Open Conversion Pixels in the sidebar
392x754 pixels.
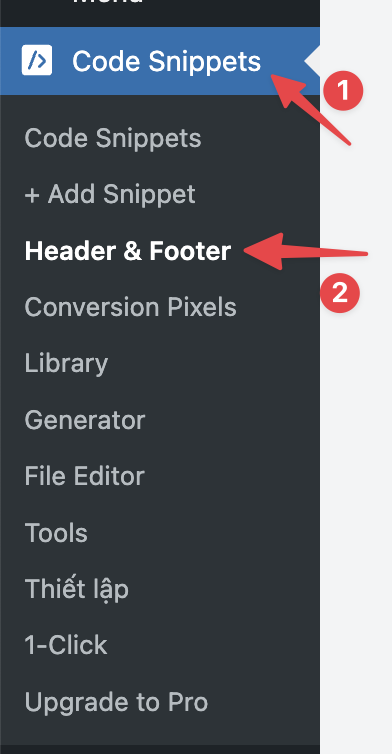pos(130,307)
